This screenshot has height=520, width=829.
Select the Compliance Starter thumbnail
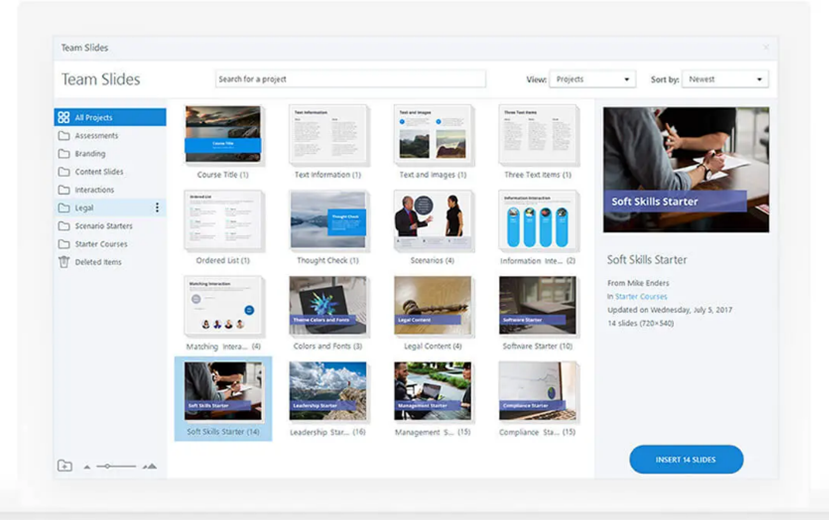coord(538,391)
